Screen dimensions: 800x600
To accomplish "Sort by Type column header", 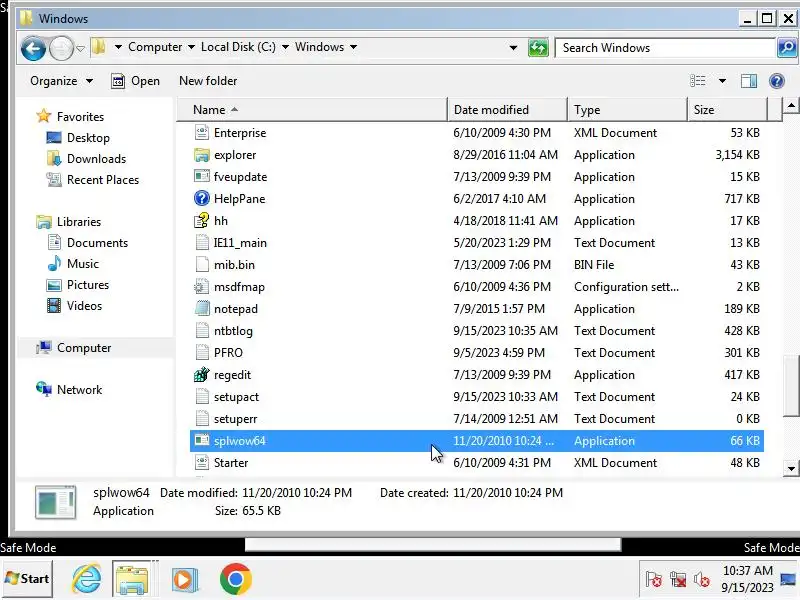I will coord(627,110).
